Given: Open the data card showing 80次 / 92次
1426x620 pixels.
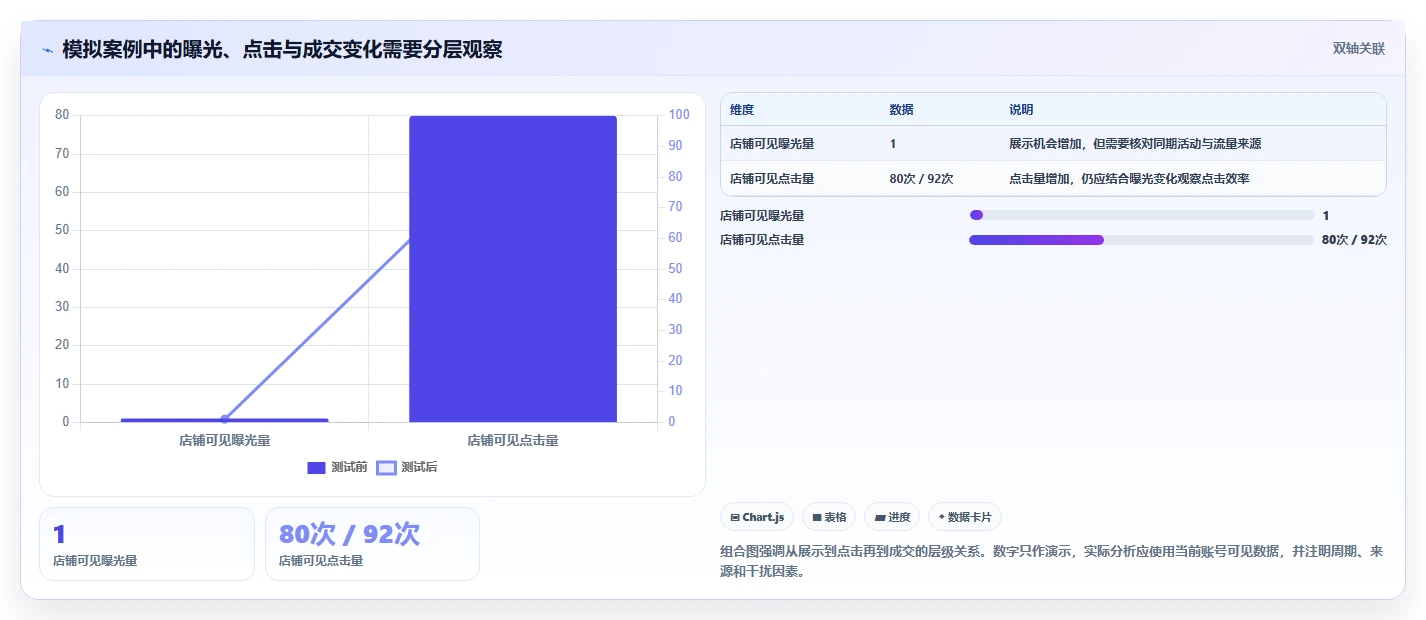Looking at the screenshot, I should click(x=372, y=544).
